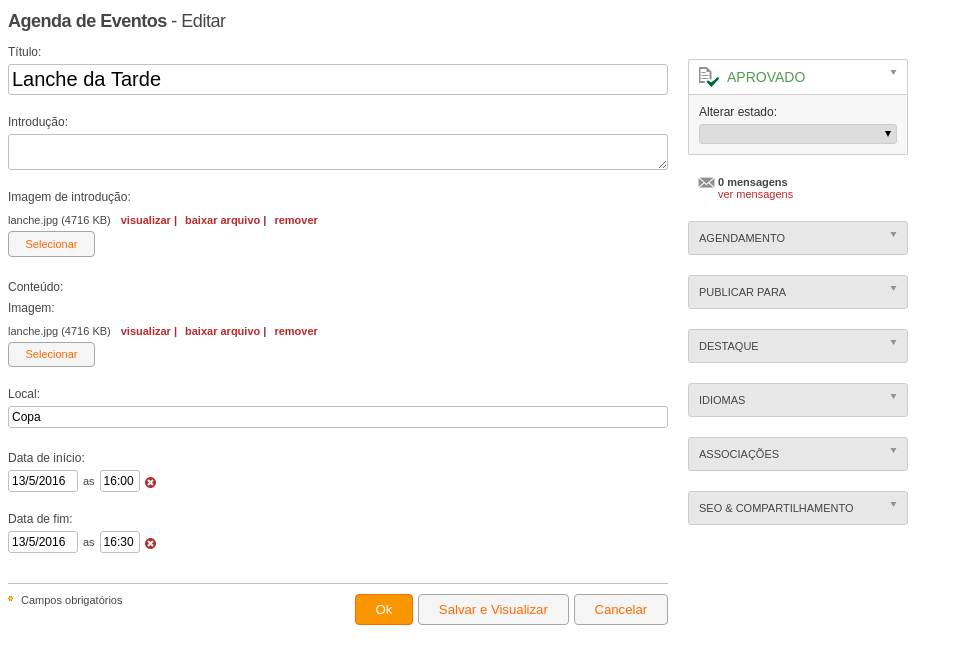The image size is (975, 650).
Task: Expand the IDIOMAS panel
Action: click(x=798, y=400)
